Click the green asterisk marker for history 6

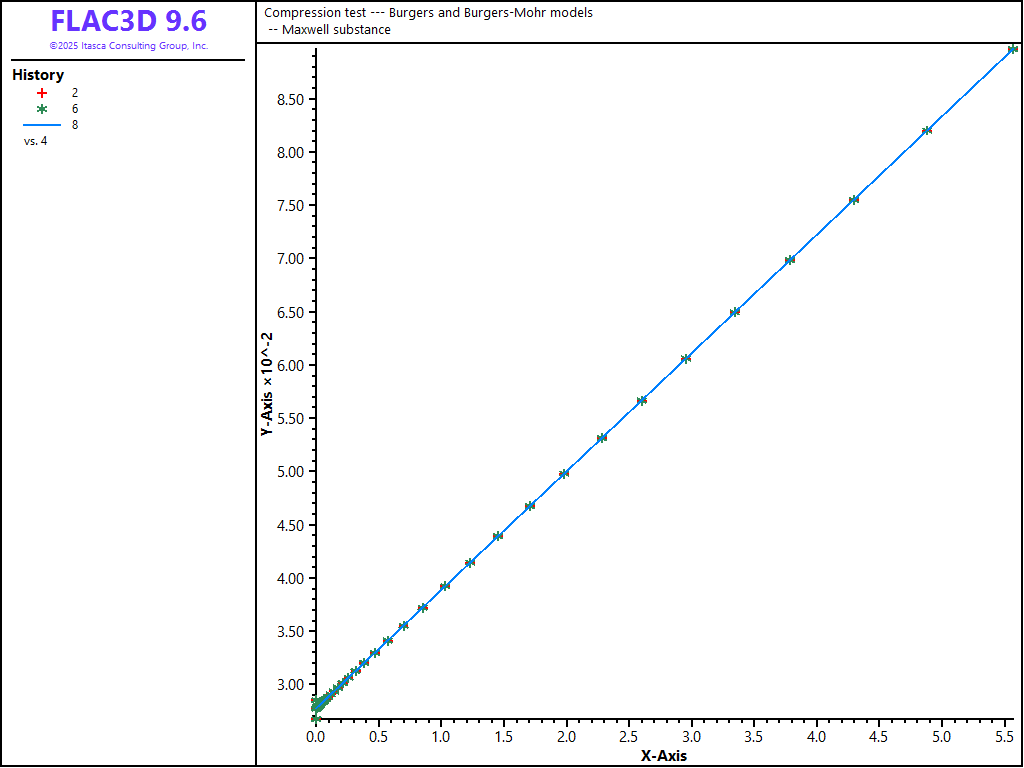(42, 108)
